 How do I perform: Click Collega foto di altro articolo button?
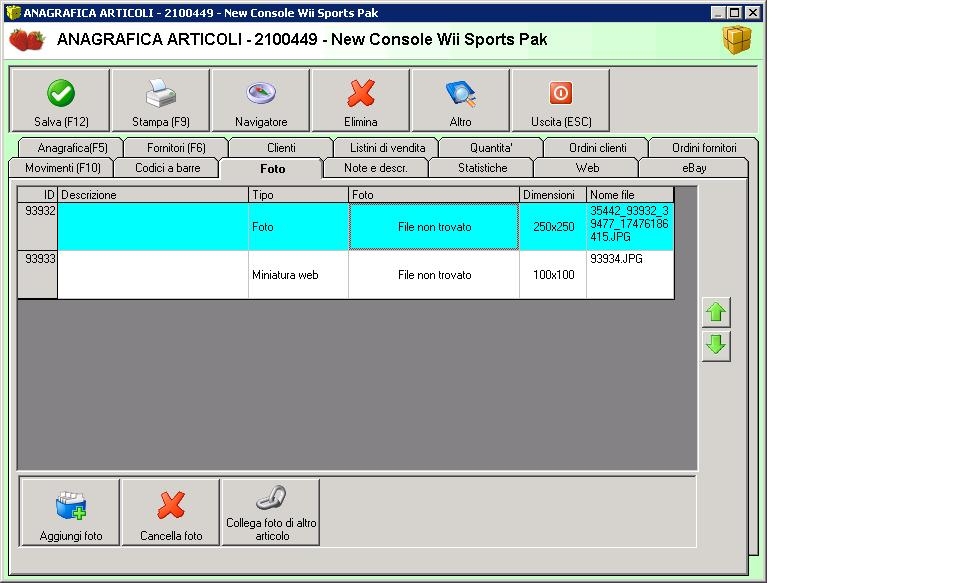271,513
